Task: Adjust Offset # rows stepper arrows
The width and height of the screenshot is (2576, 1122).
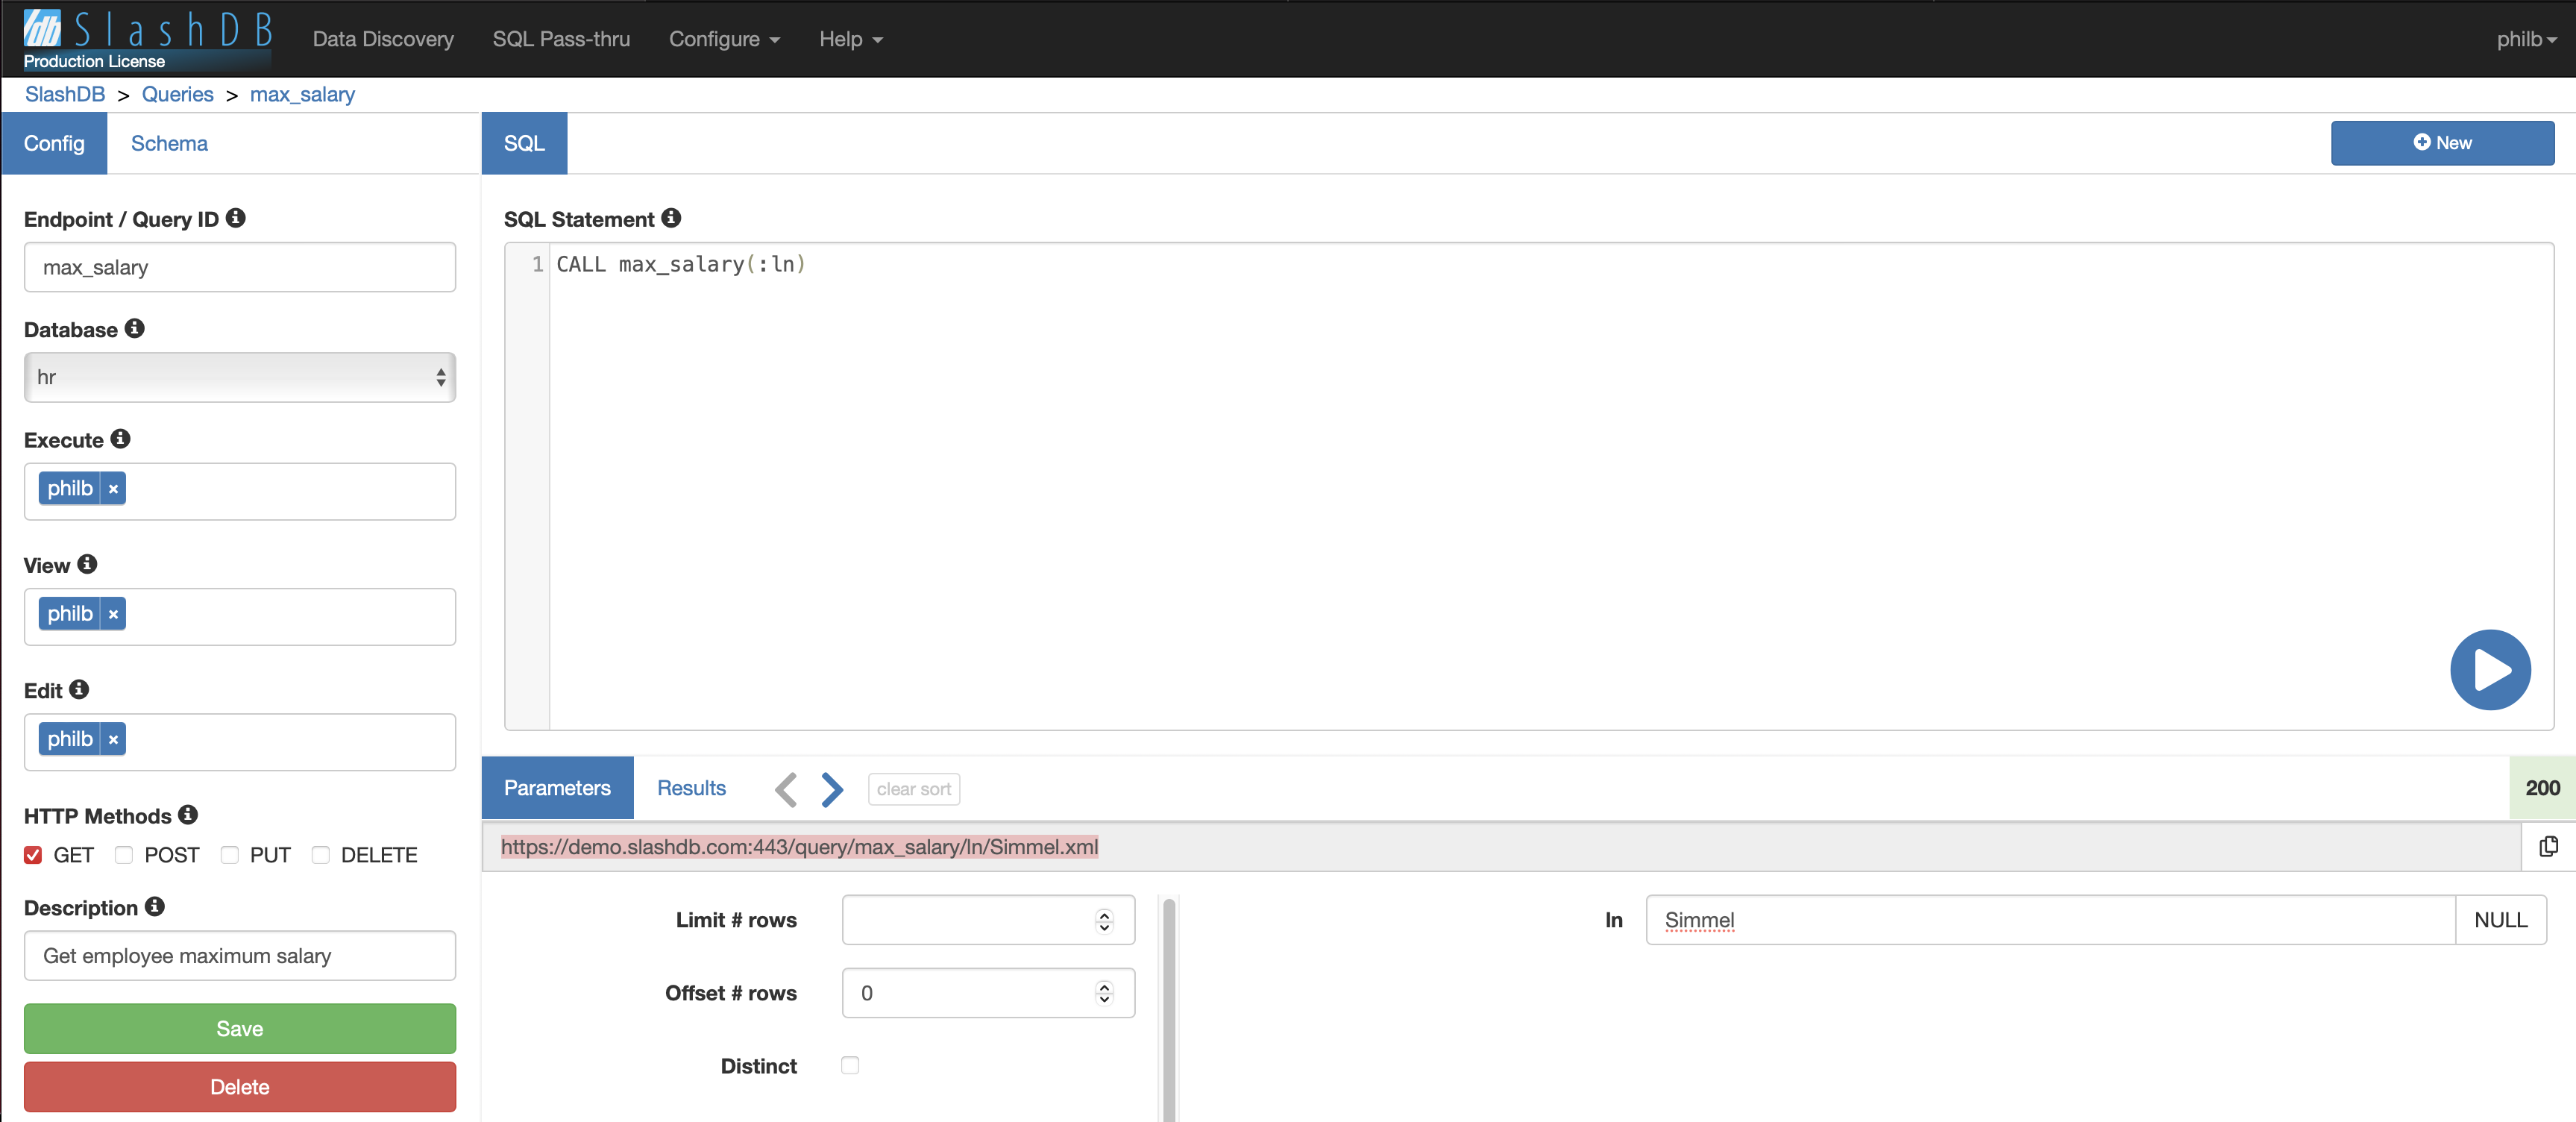Action: [1104, 993]
